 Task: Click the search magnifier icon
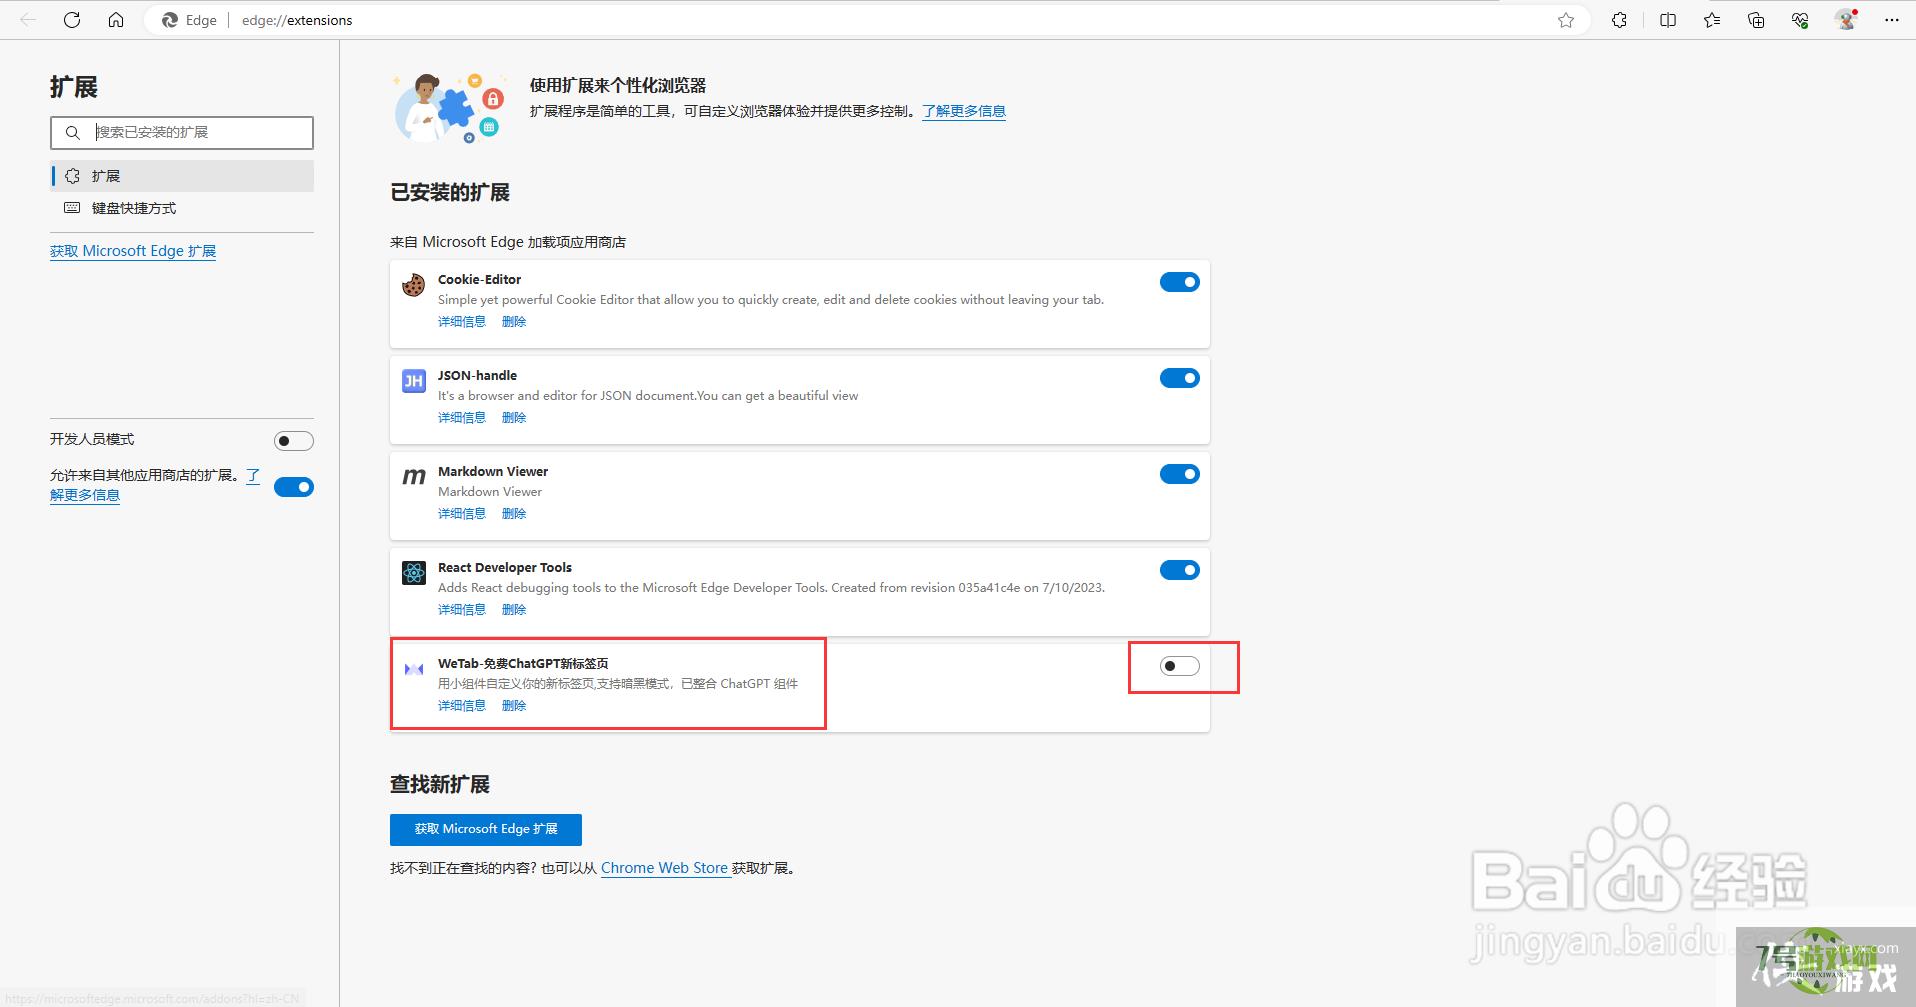pos(72,132)
